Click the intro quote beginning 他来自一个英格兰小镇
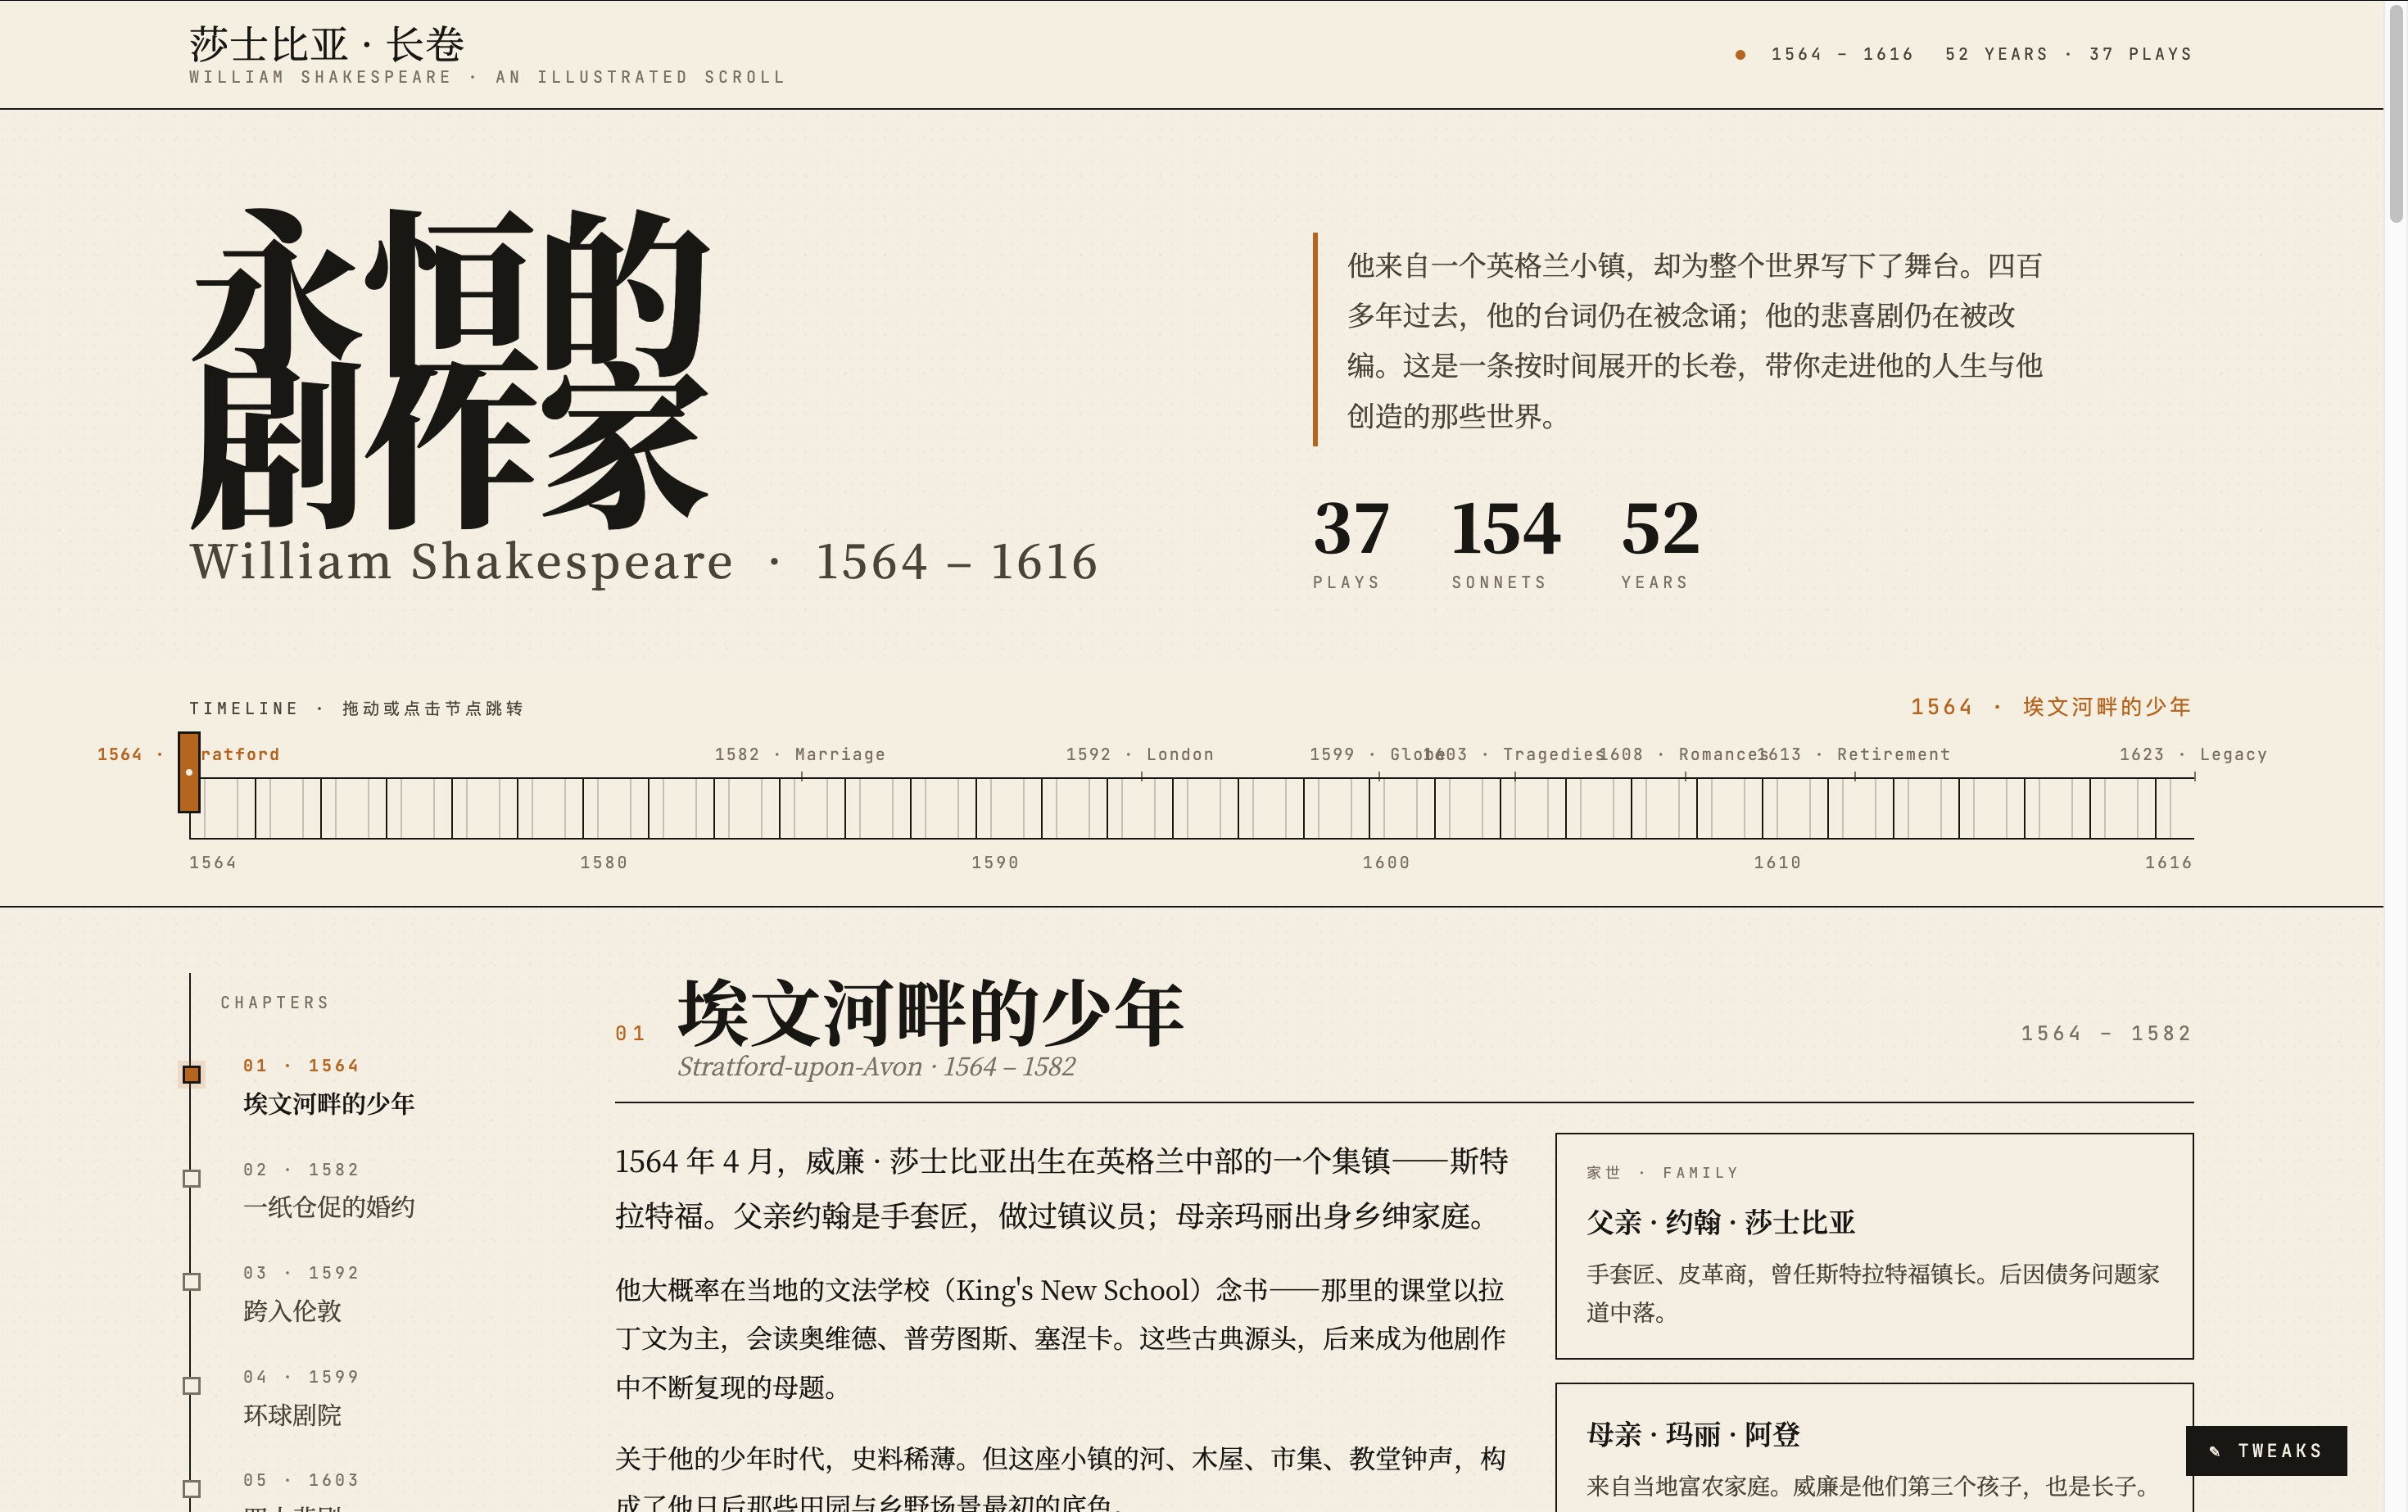This screenshot has height=1512, width=2408. point(1694,340)
